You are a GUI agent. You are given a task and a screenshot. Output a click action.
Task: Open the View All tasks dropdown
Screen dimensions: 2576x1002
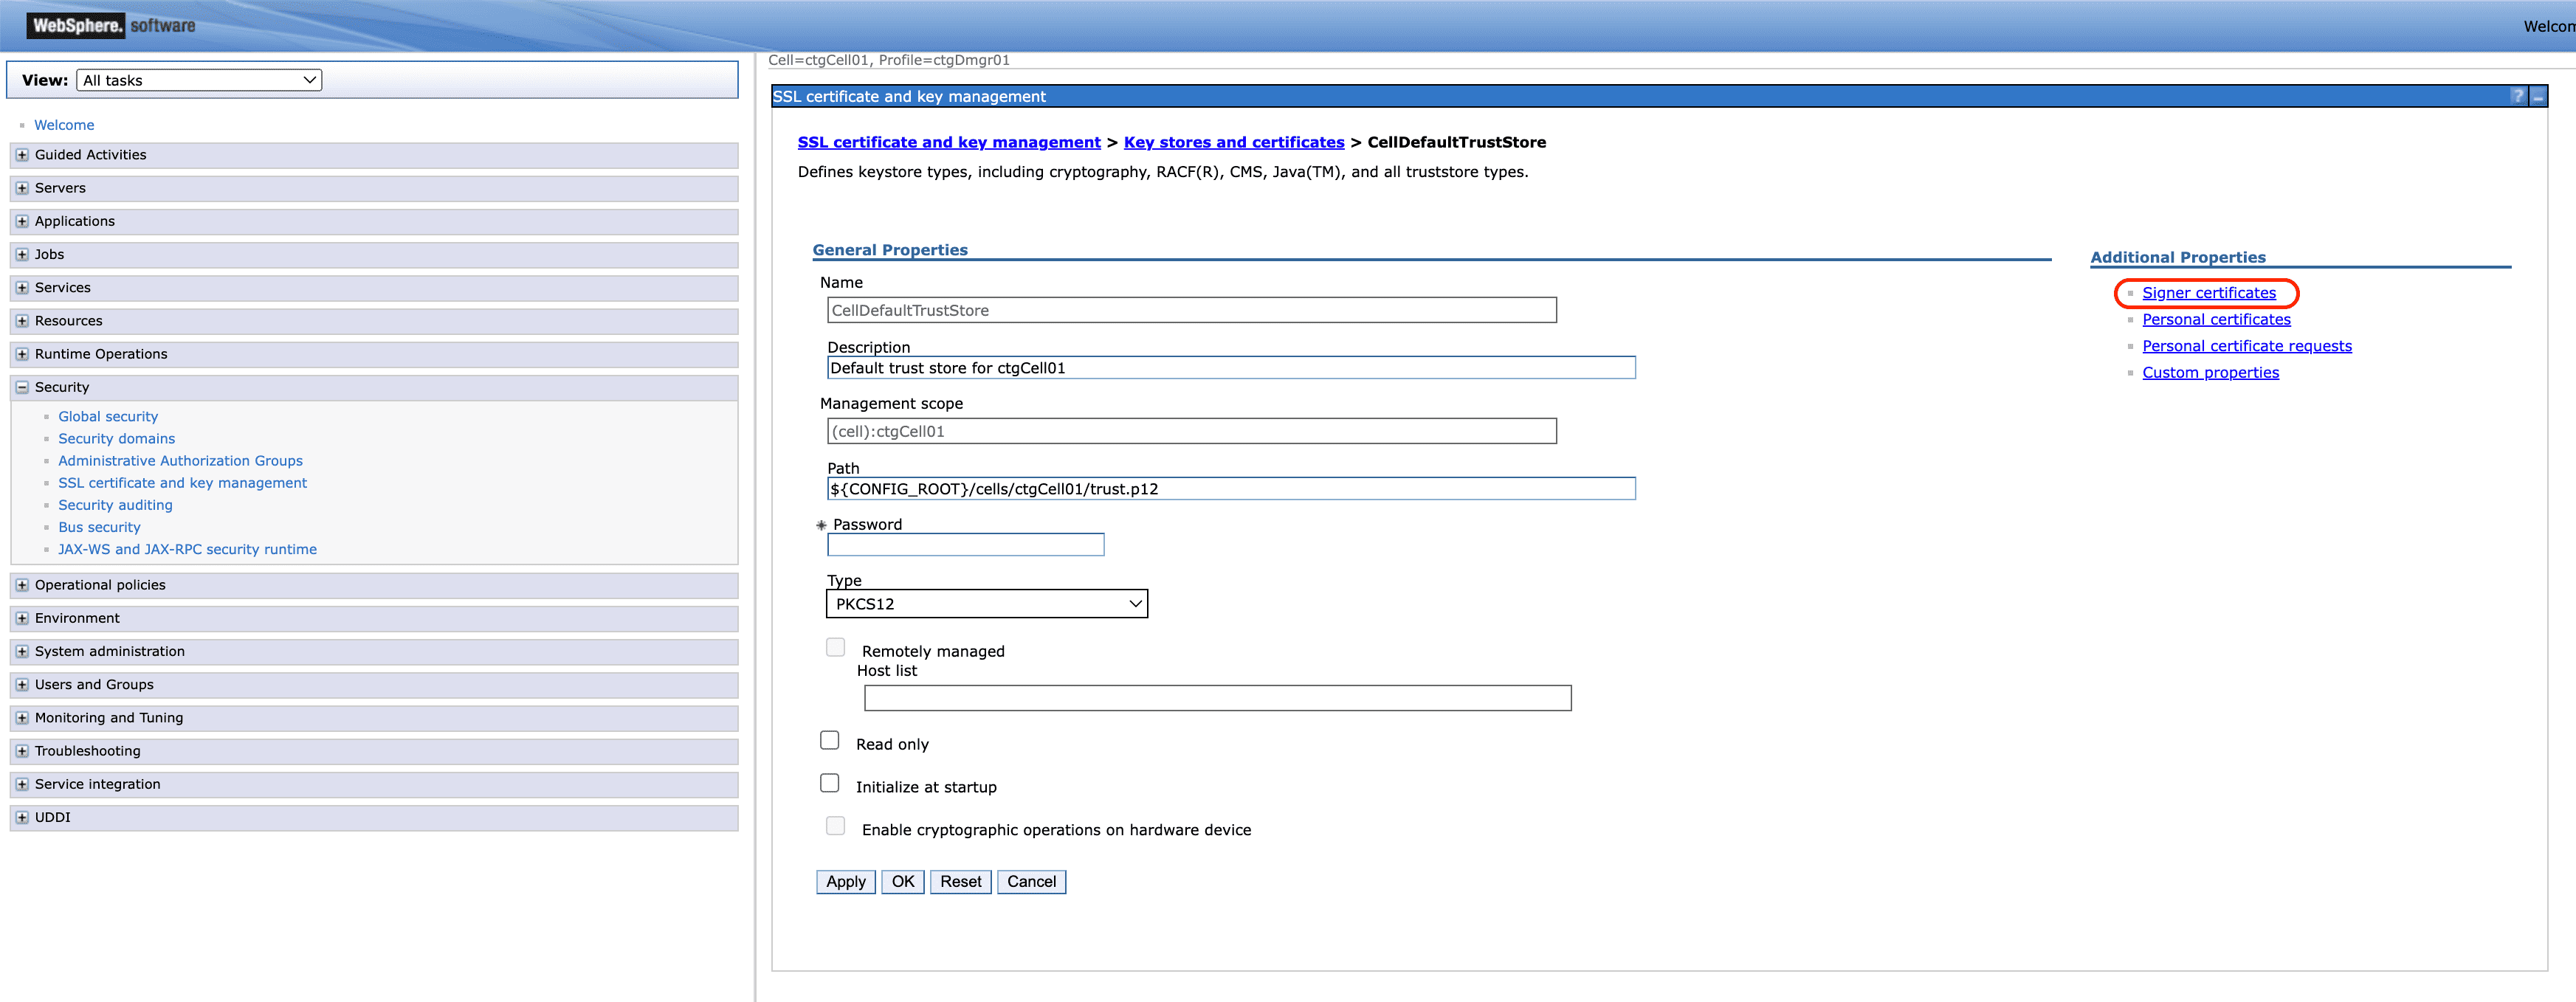pos(199,80)
